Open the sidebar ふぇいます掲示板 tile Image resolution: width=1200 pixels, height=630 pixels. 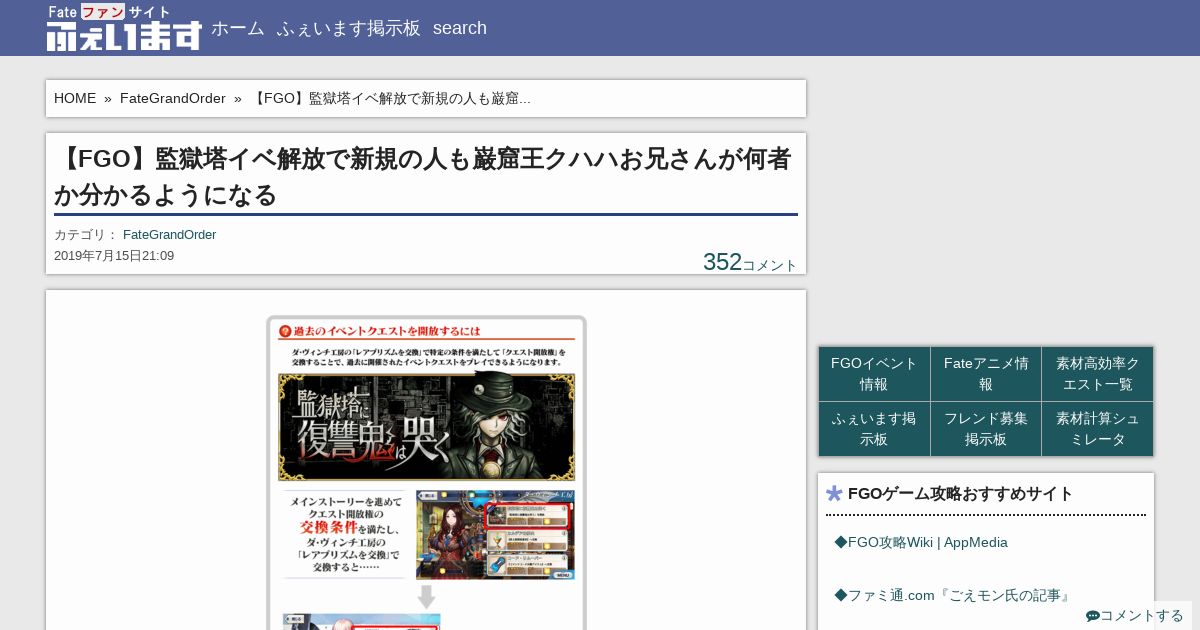(874, 429)
